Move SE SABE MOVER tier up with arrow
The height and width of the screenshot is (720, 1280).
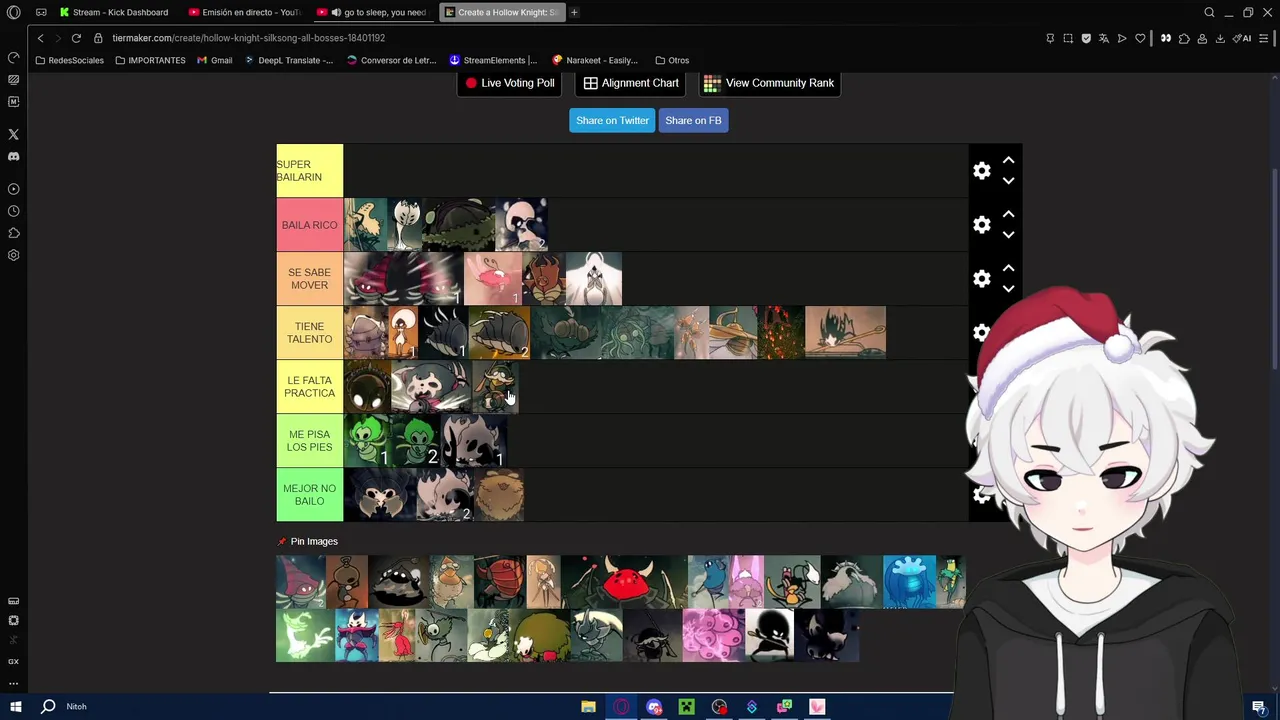[x=1008, y=268]
